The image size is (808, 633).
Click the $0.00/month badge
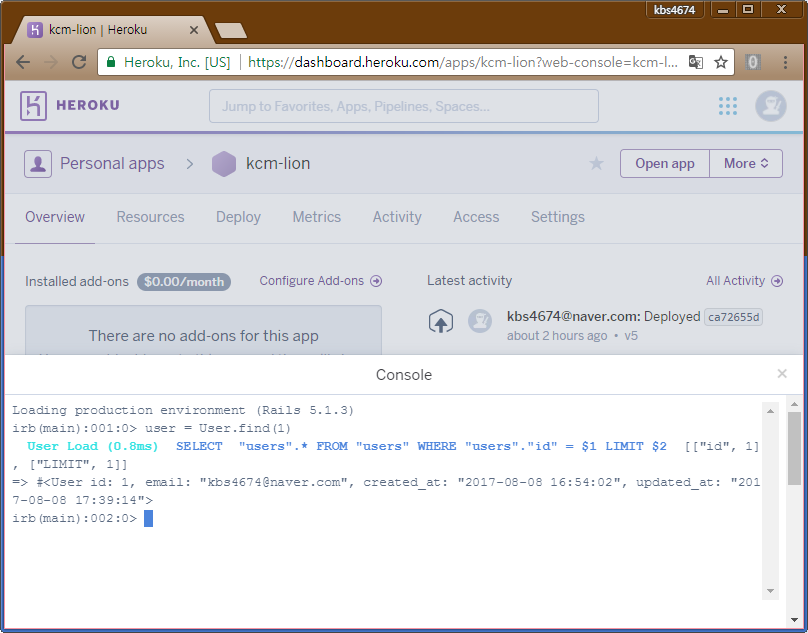pos(184,282)
